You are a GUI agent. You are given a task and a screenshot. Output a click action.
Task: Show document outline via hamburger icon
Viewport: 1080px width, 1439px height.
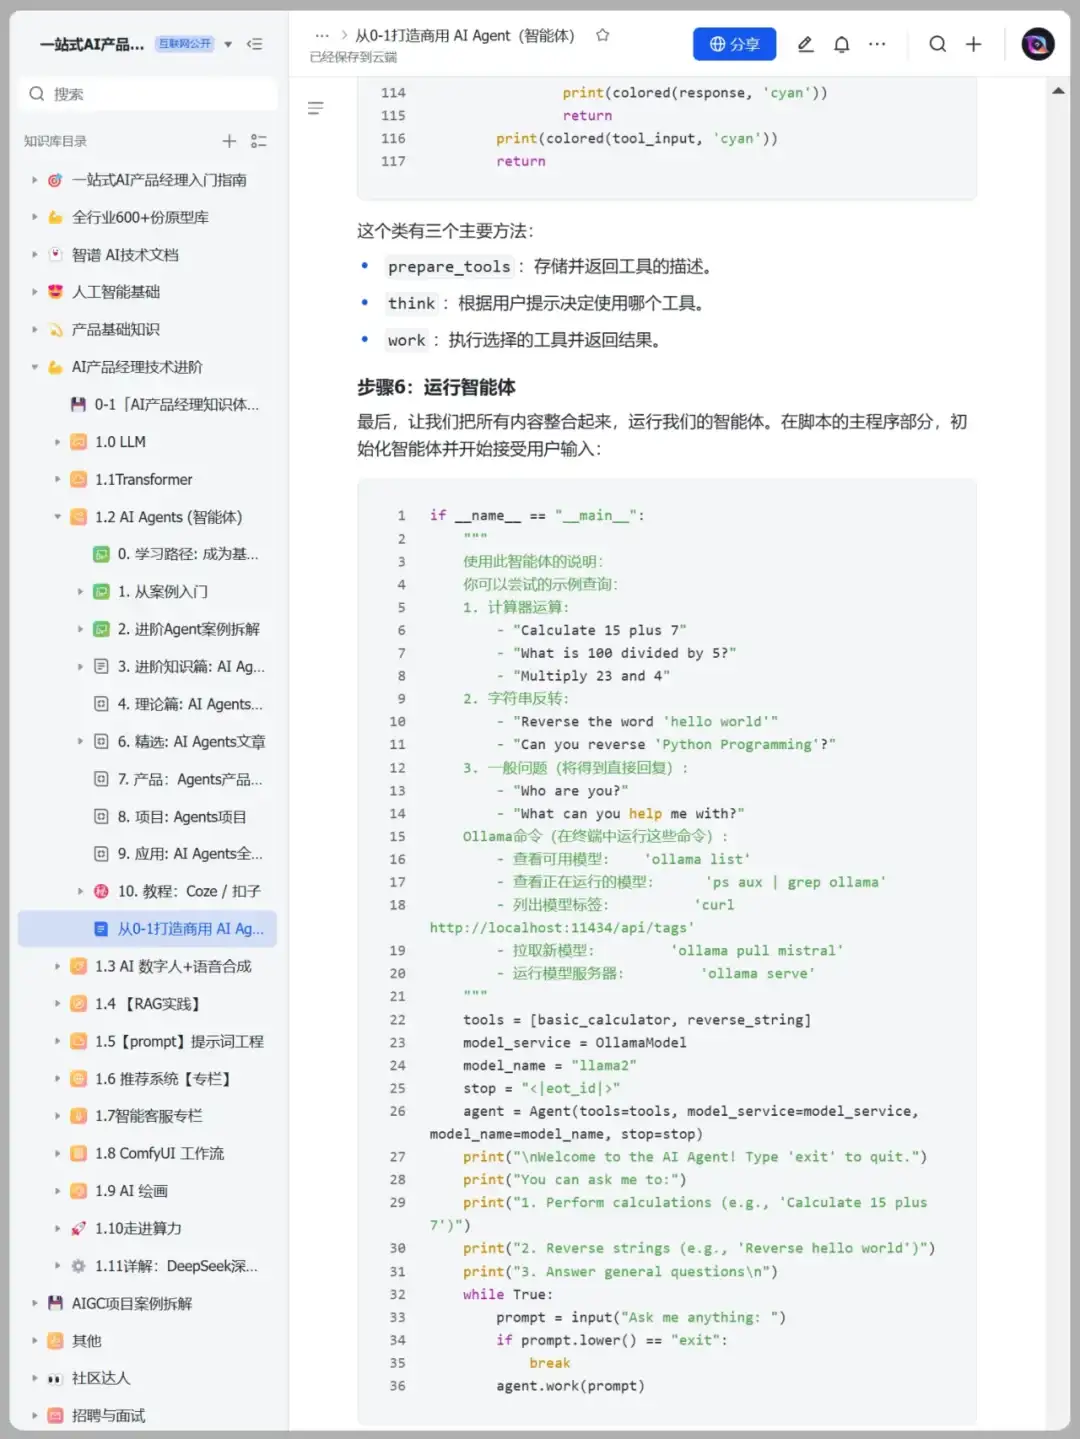[x=316, y=108]
